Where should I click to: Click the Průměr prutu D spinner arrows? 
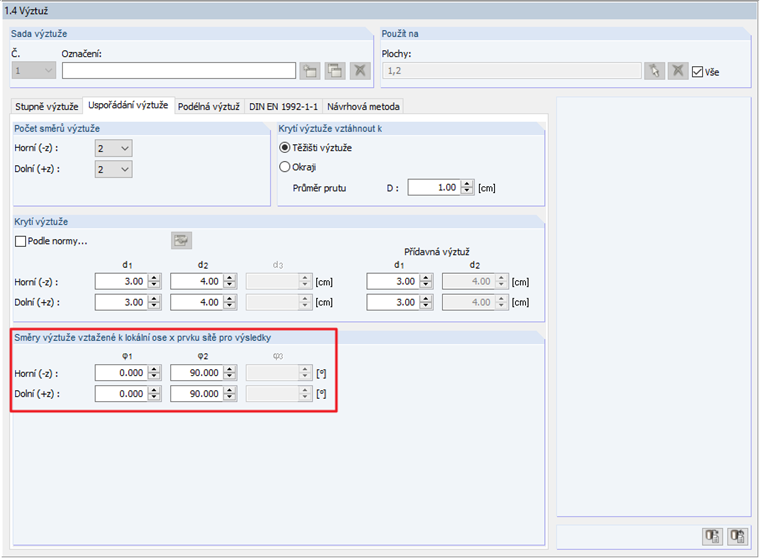[467, 188]
